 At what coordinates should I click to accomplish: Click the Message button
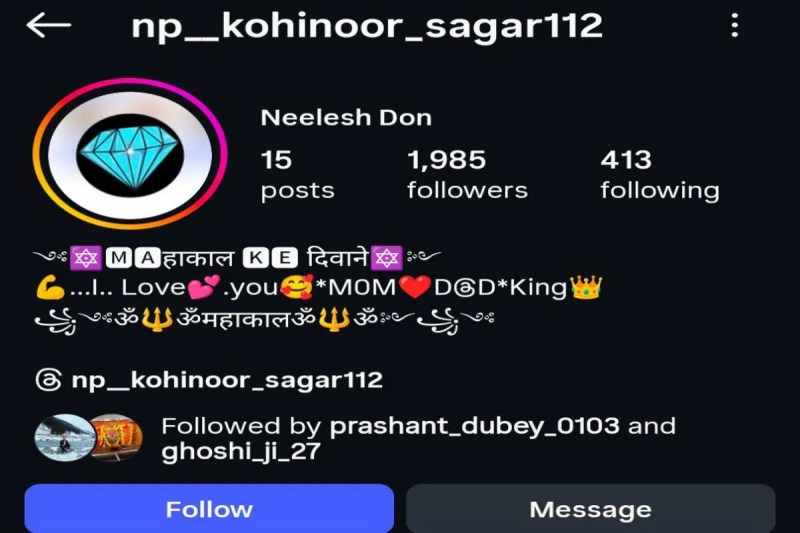(x=590, y=509)
